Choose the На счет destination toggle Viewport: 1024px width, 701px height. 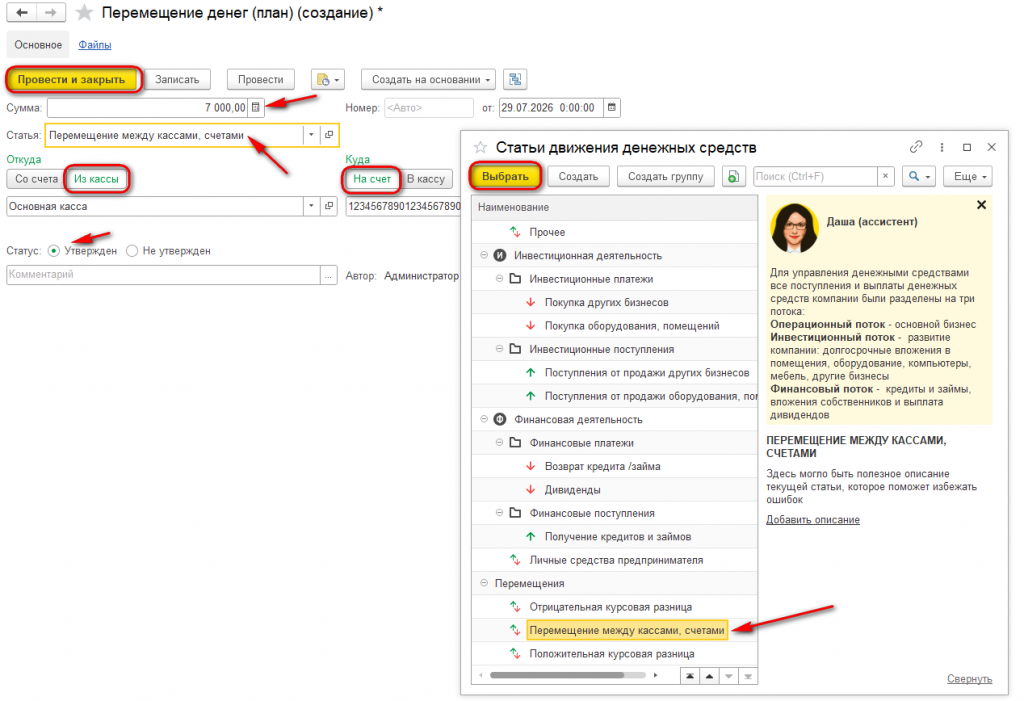pyautogui.click(x=372, y=179)
